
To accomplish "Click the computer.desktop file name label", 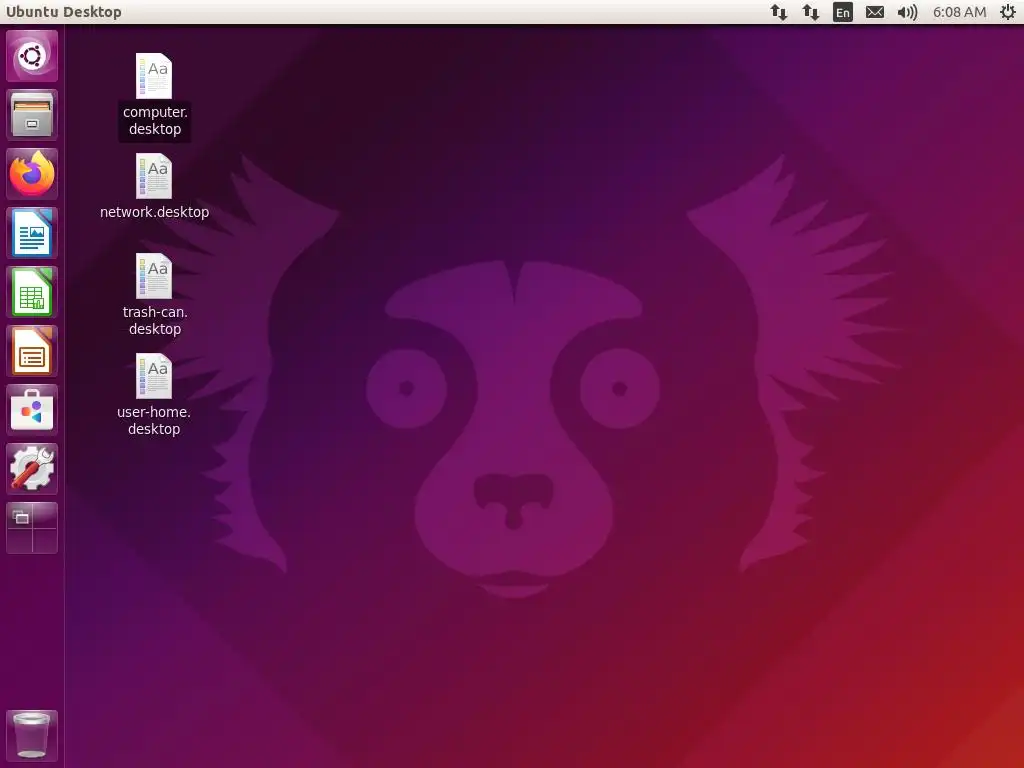I will pyautogui.click(x=155, y=120).
